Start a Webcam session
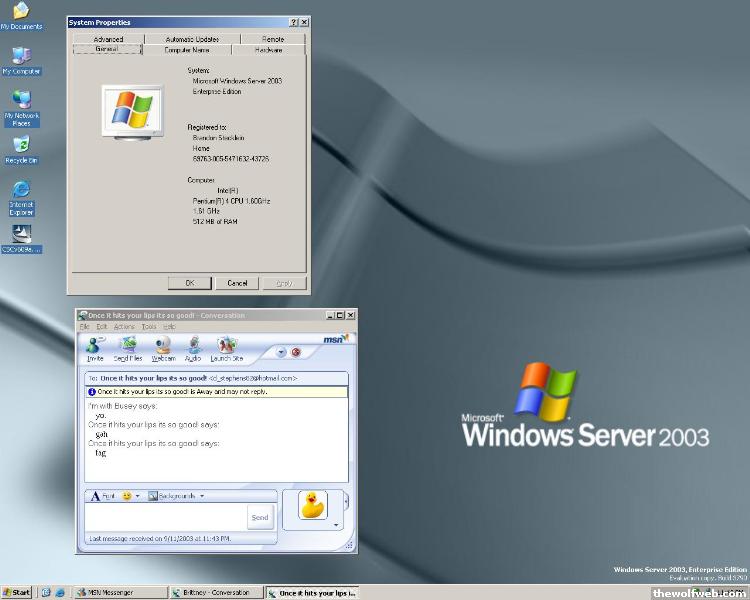 pyautogui.click(x=163, y=347)
